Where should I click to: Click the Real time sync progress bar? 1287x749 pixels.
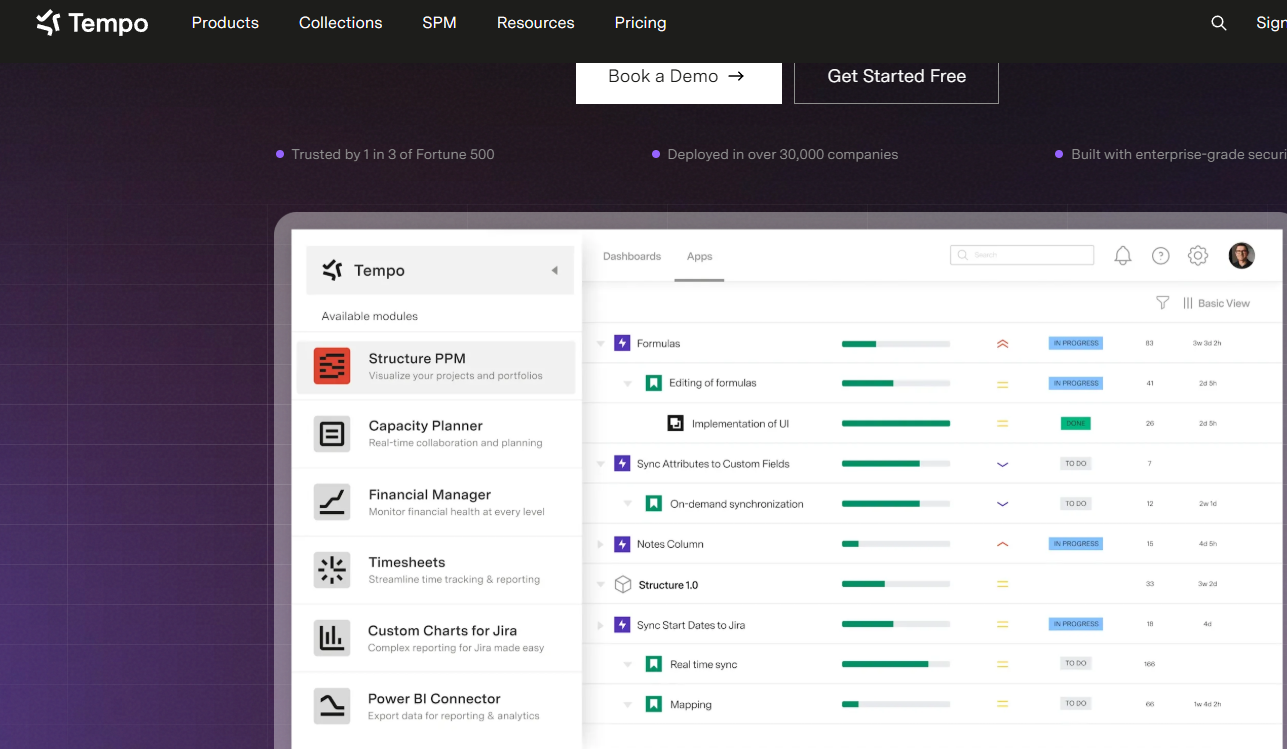point(896,664)
